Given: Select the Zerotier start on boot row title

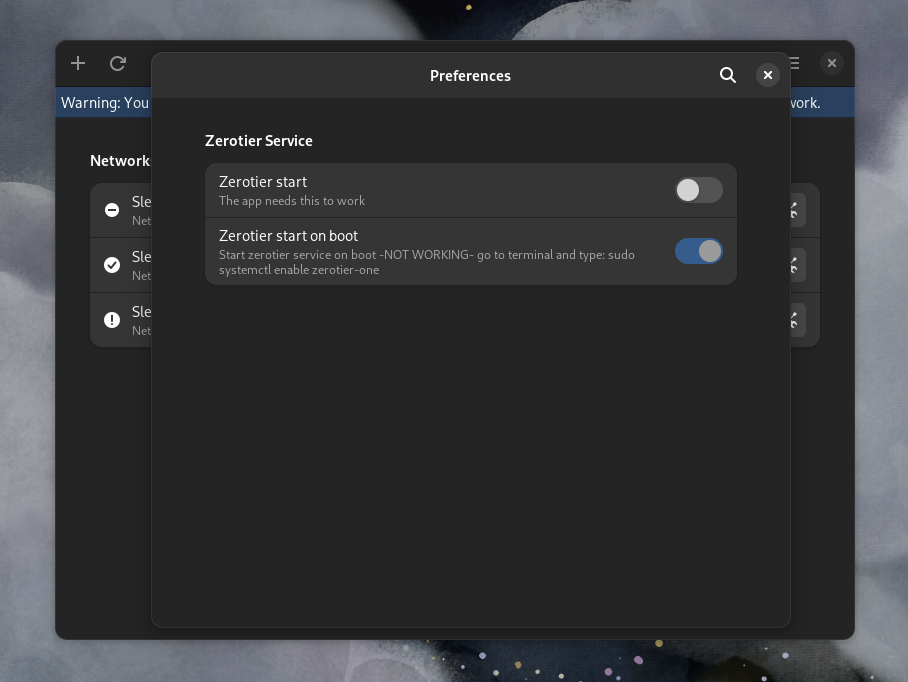Looking at the screenshot, I should click(288, 236).
